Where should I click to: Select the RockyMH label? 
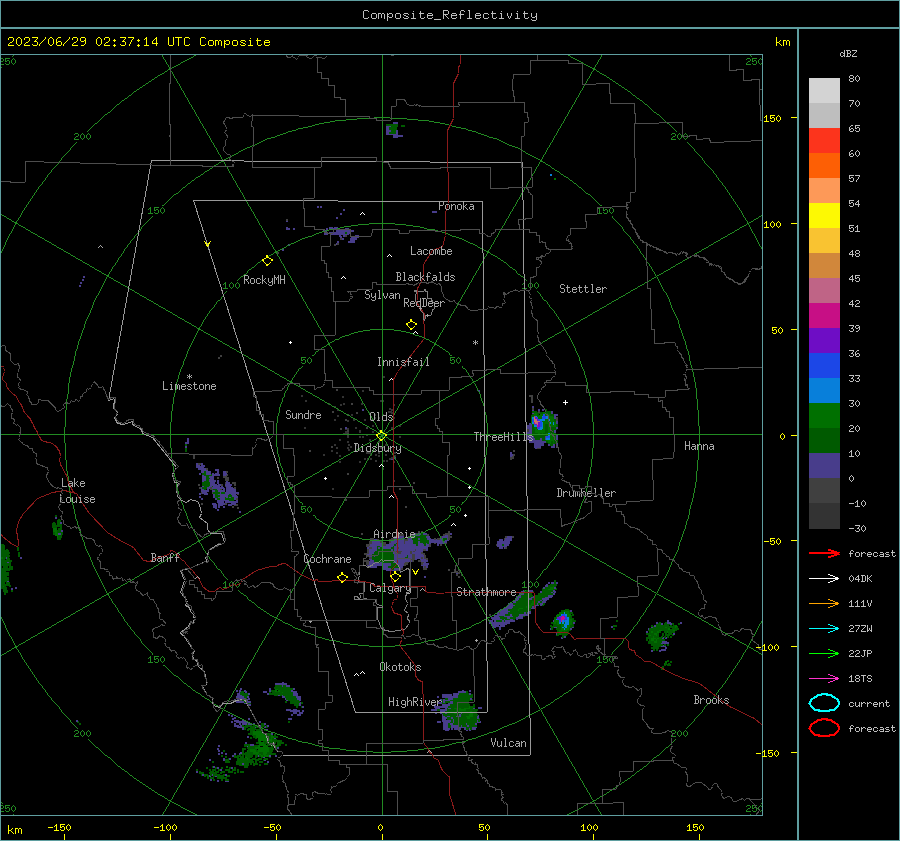click(x=264, y=280)
